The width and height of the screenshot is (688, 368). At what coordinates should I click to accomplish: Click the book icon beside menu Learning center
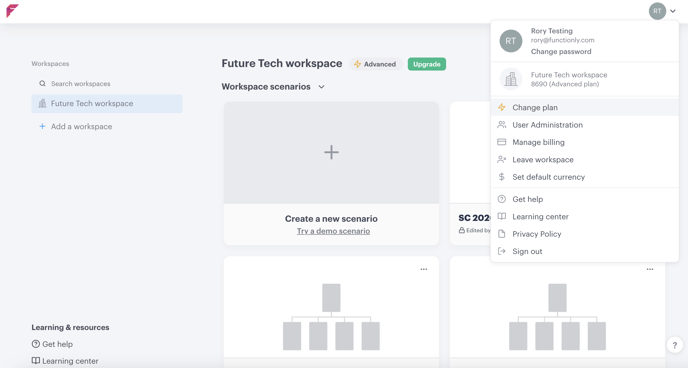click(x=502, y=216)
